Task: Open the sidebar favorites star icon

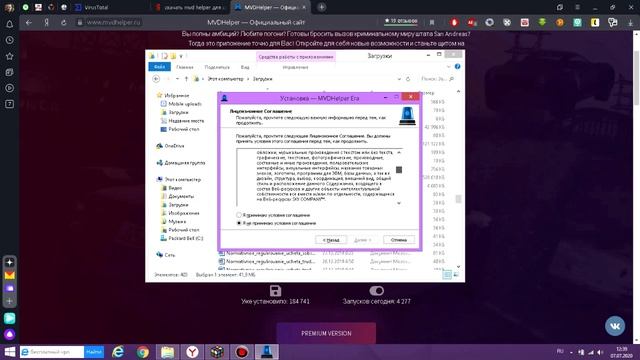Action: [x=9, y=56]
